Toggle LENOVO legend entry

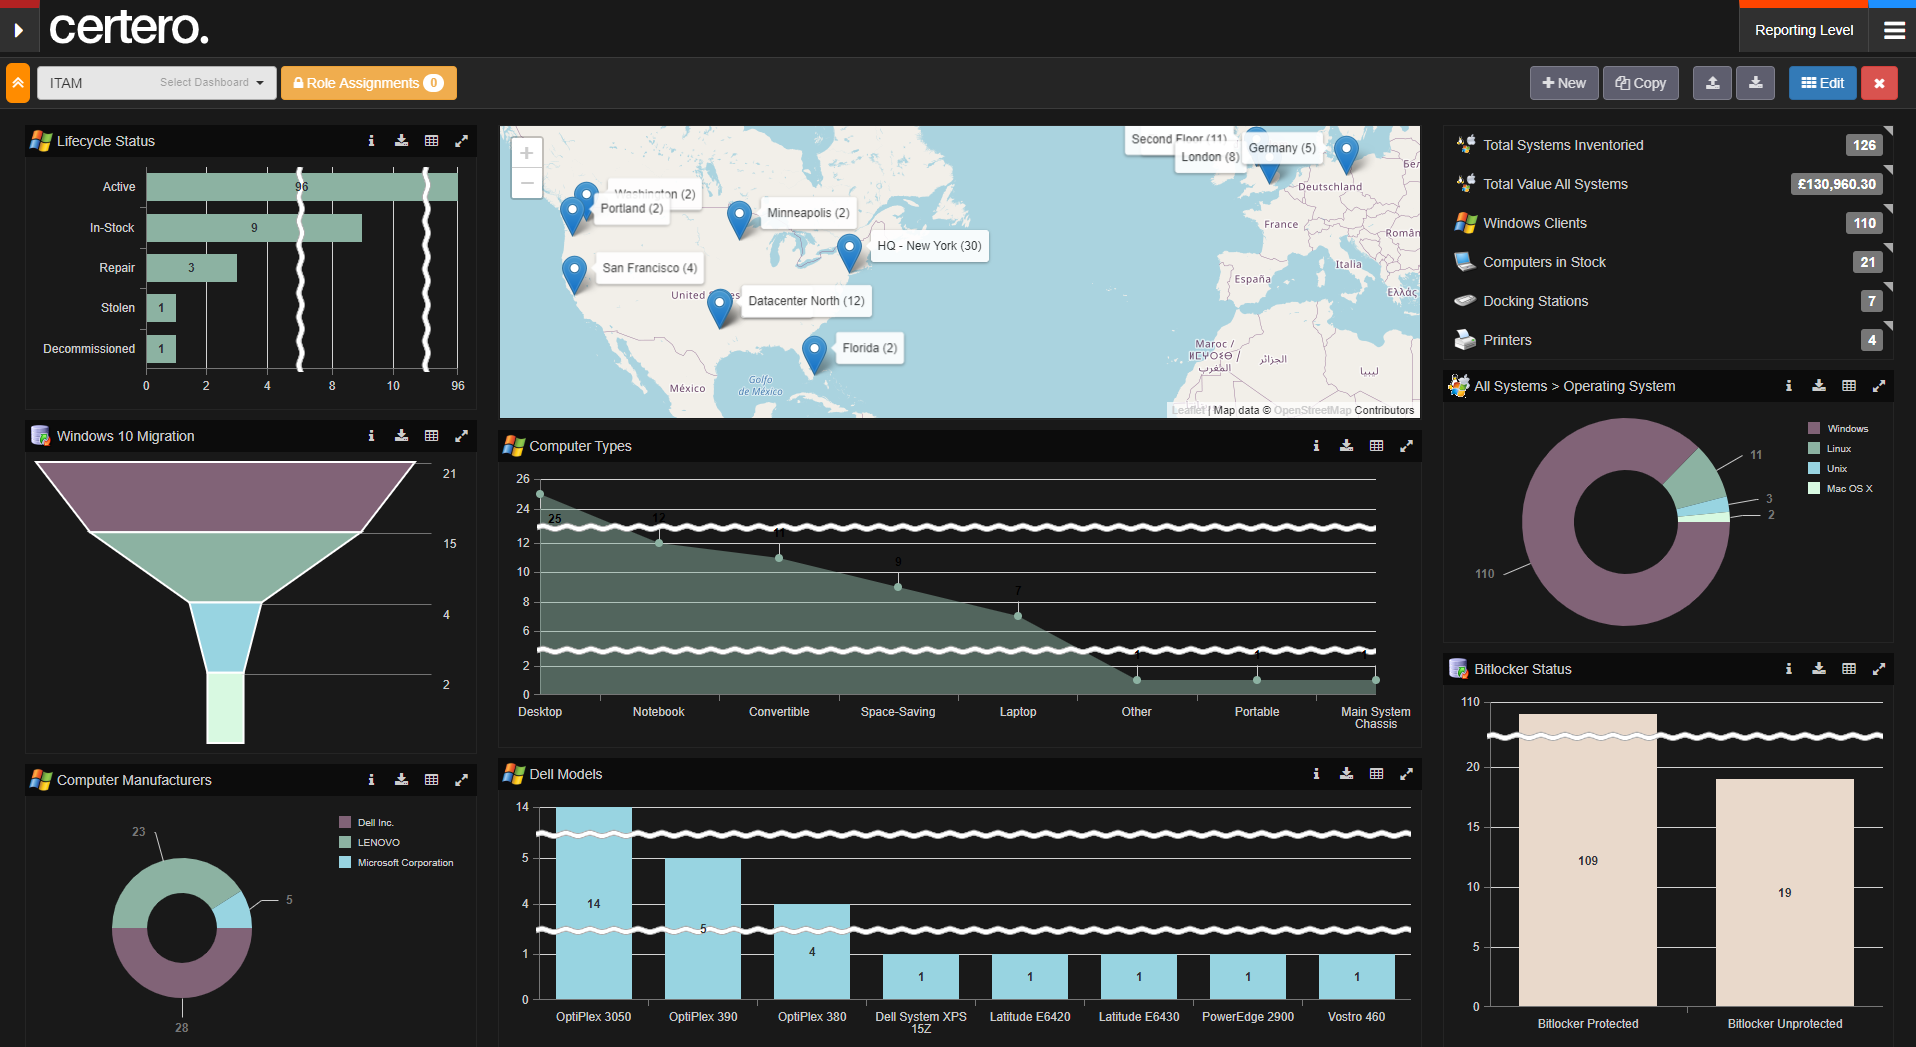[370, 843]
